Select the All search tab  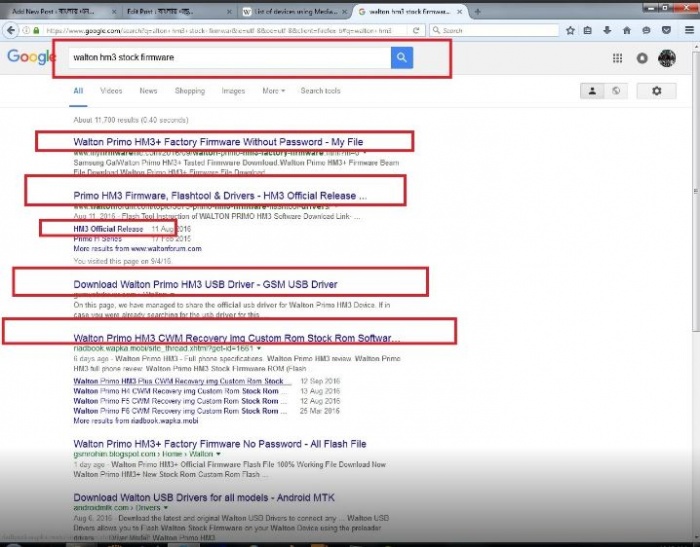[x=78, y=91]
